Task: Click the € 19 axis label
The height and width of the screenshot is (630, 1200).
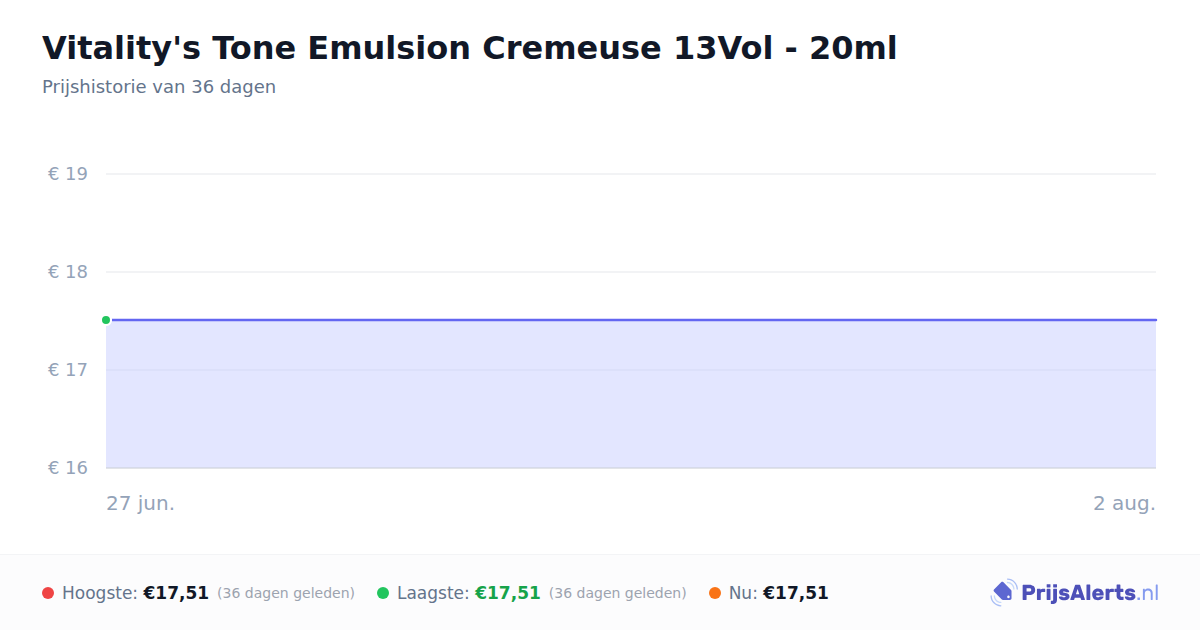Action: (x=68, y=174)
